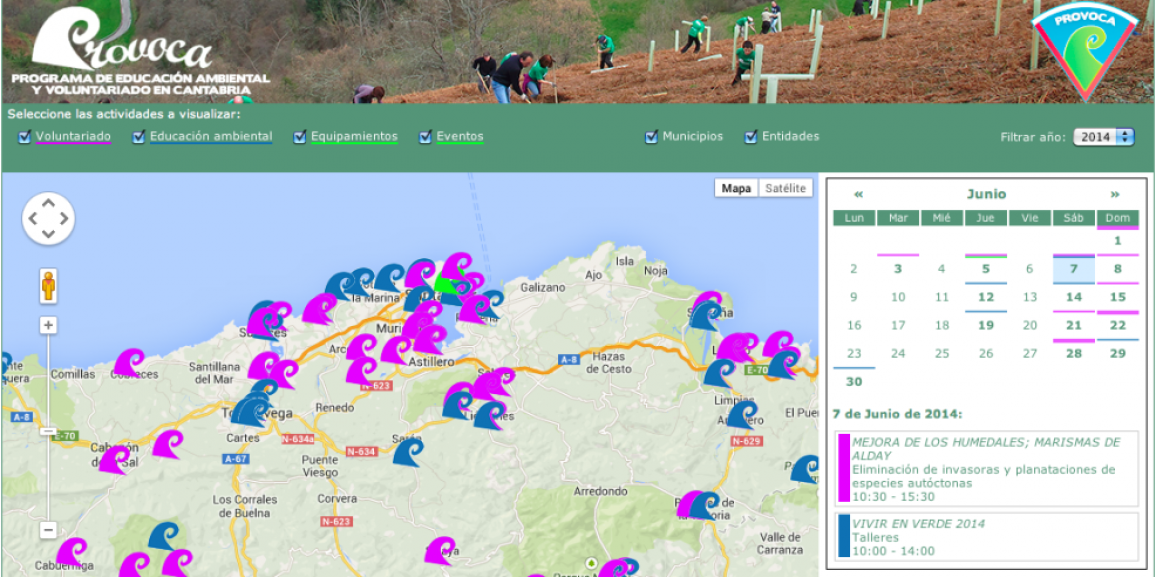Click the Voluntariado label link

point(74,136)
